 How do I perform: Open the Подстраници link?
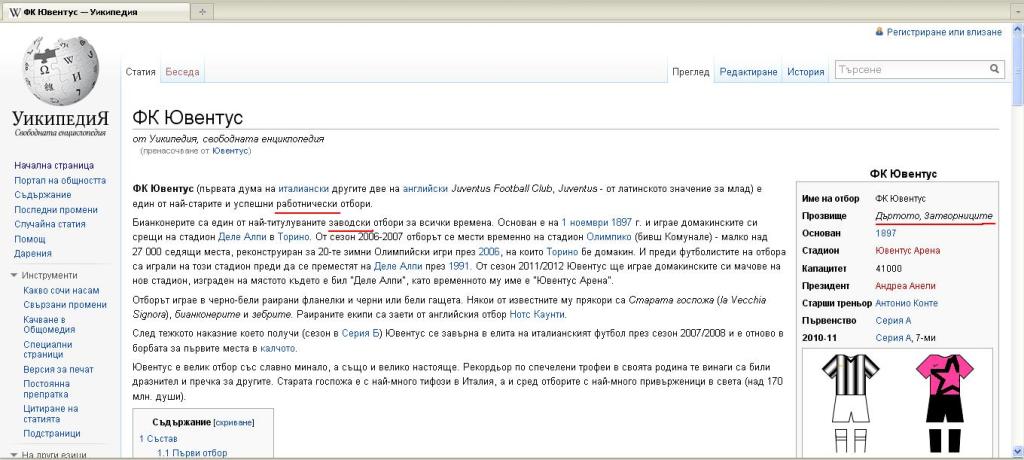point(52,433)
